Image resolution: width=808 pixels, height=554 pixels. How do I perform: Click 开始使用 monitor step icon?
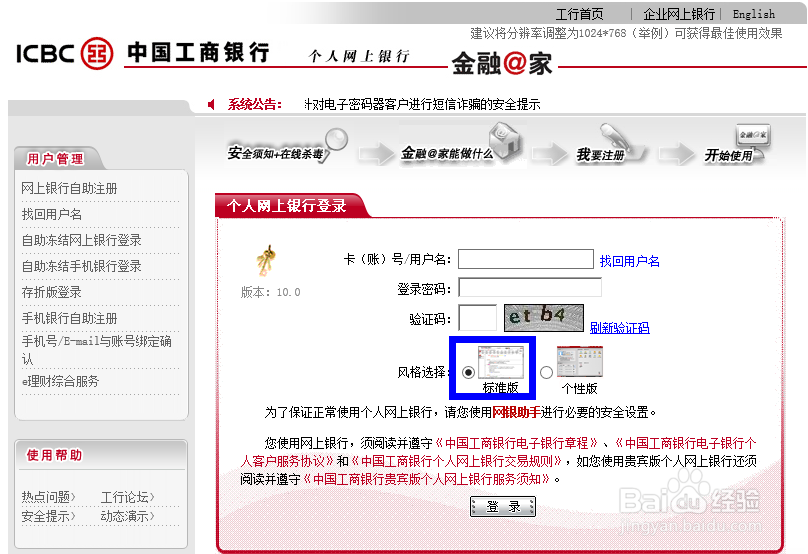(x=737, y=145)
